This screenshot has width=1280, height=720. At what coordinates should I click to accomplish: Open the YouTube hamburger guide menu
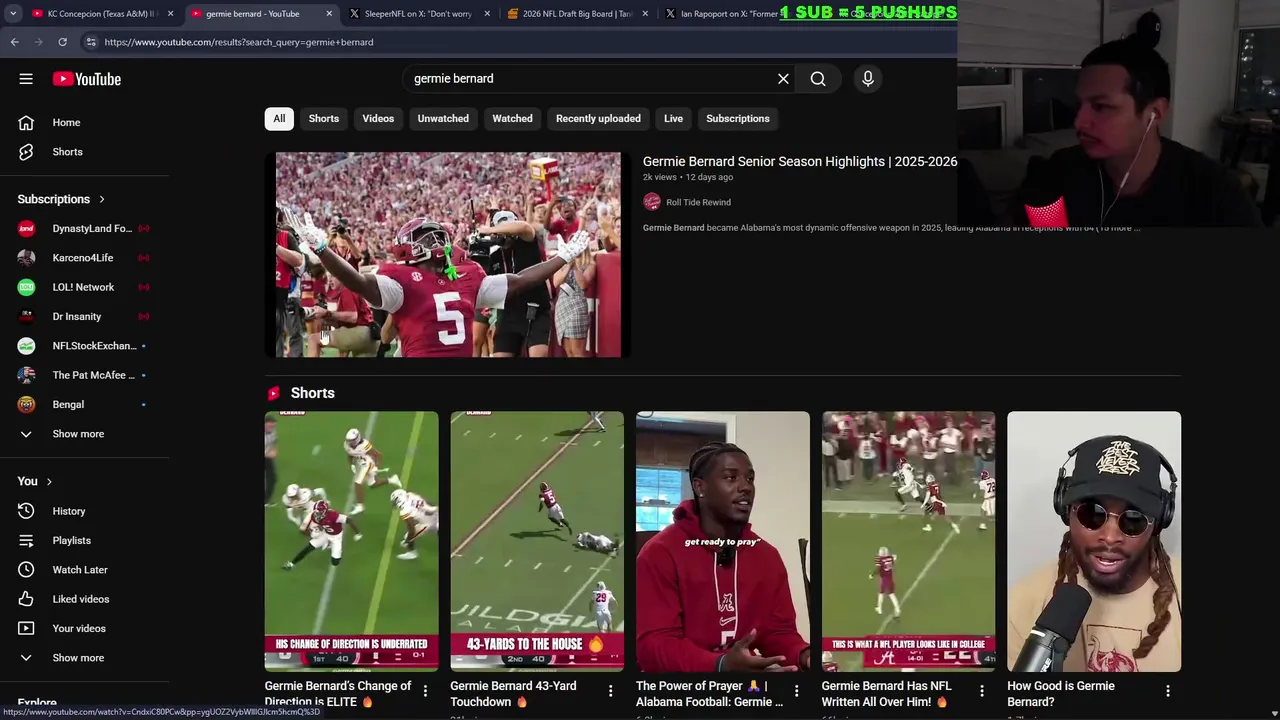point(26,79)
